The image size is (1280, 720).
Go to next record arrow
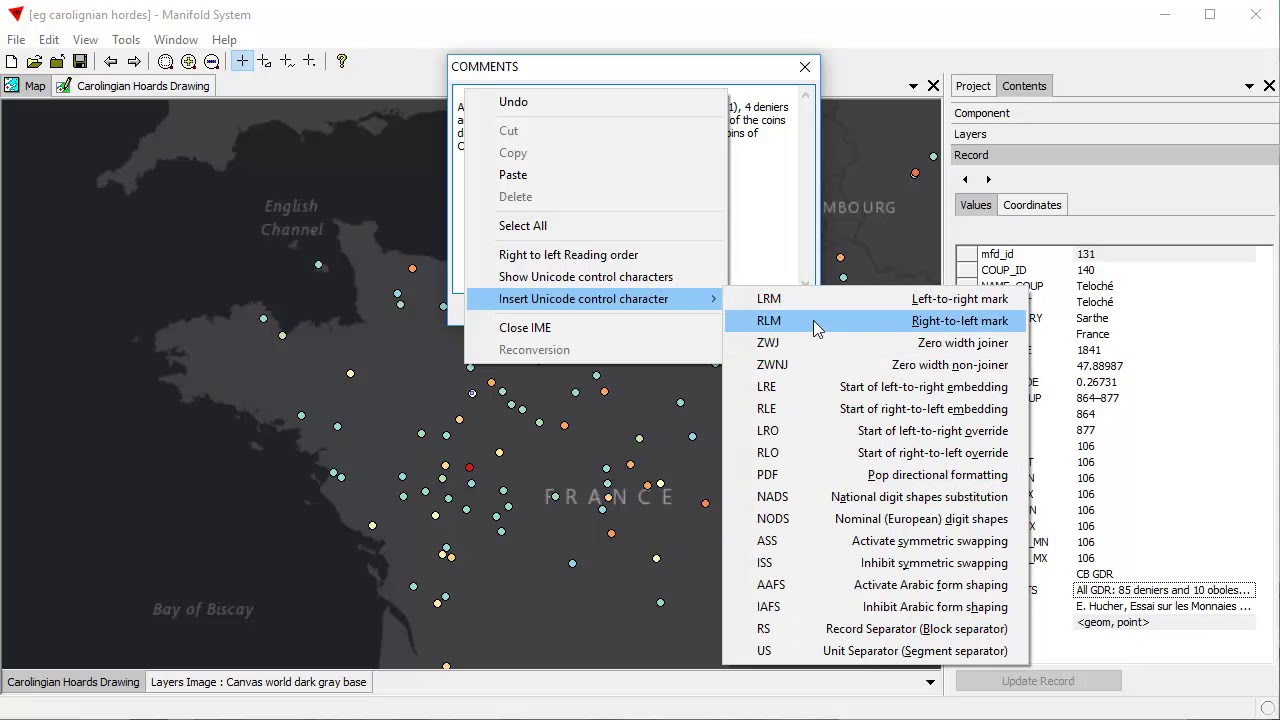tap(988, 180)
